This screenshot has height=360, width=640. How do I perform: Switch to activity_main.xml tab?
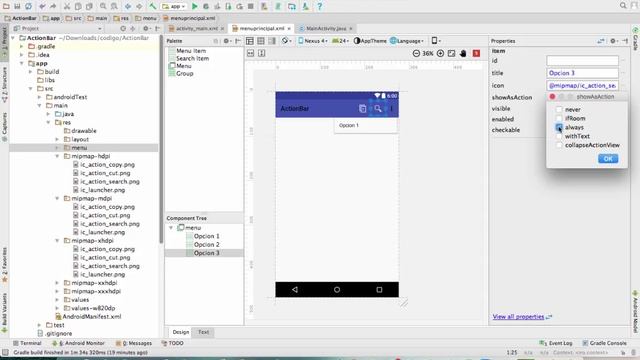[x=197, y=29]
